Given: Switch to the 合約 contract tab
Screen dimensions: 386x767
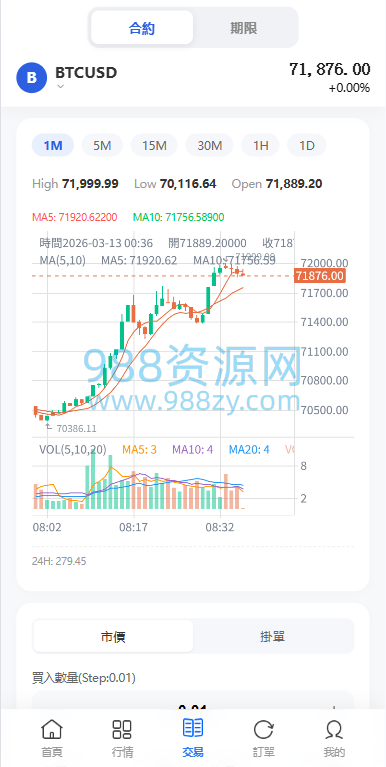Looking at the screenshot, I should tap(142, 28).
